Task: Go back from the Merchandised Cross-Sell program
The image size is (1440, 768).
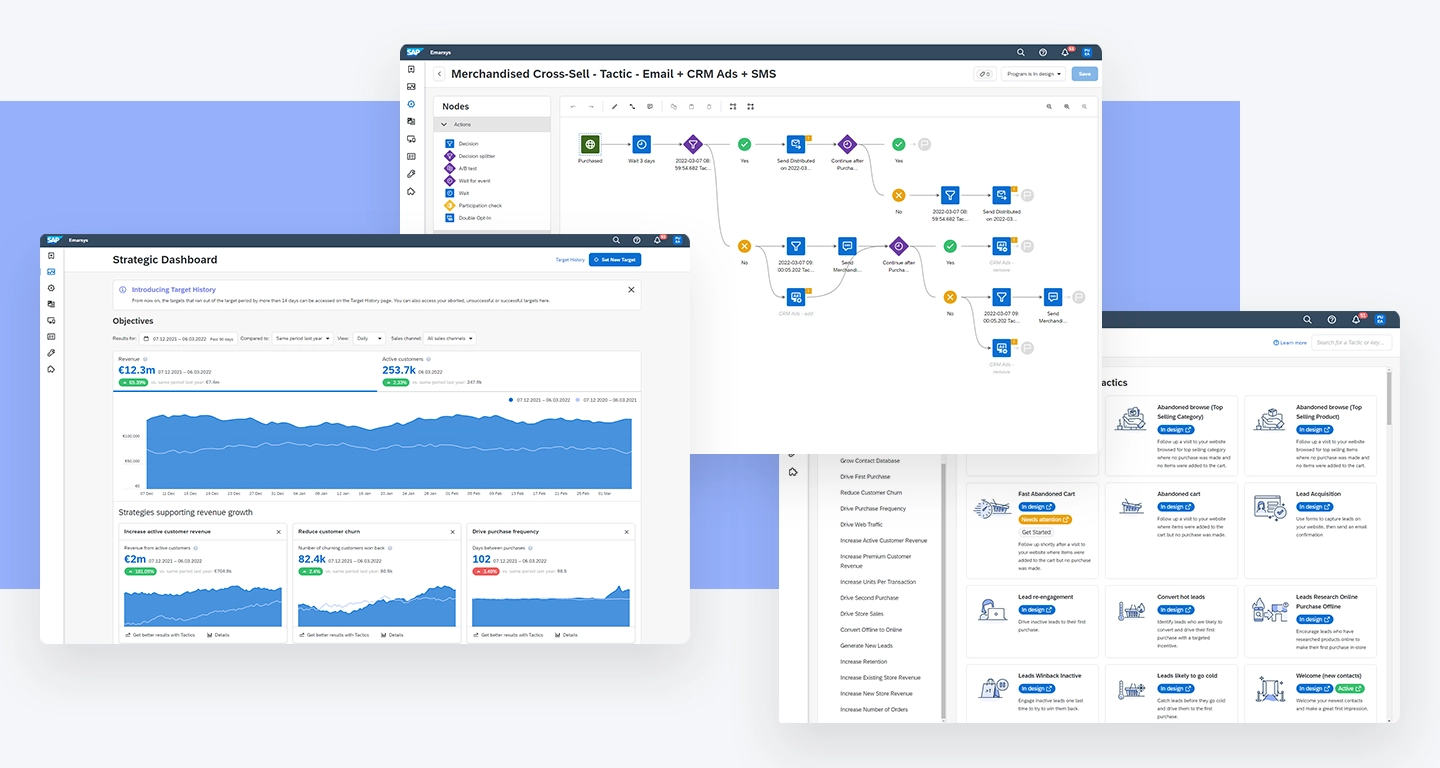Action: click(440, 74)
